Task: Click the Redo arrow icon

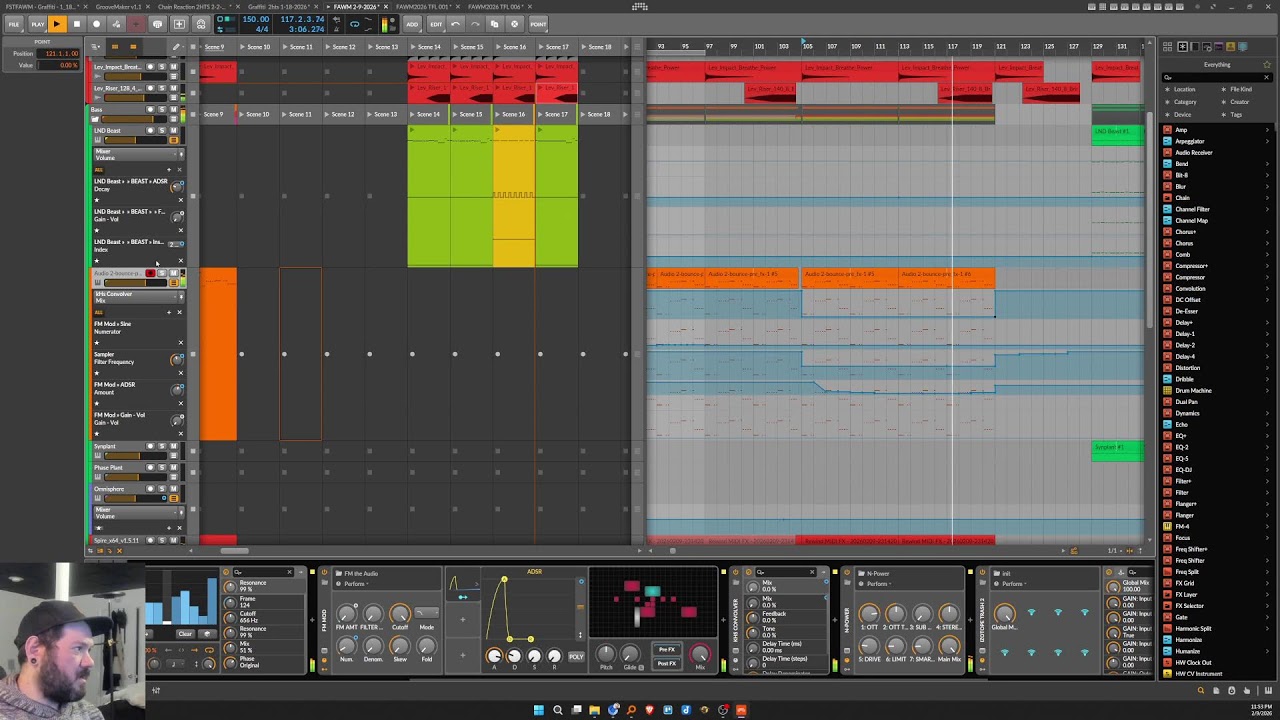Action: (x=474, y=24)
